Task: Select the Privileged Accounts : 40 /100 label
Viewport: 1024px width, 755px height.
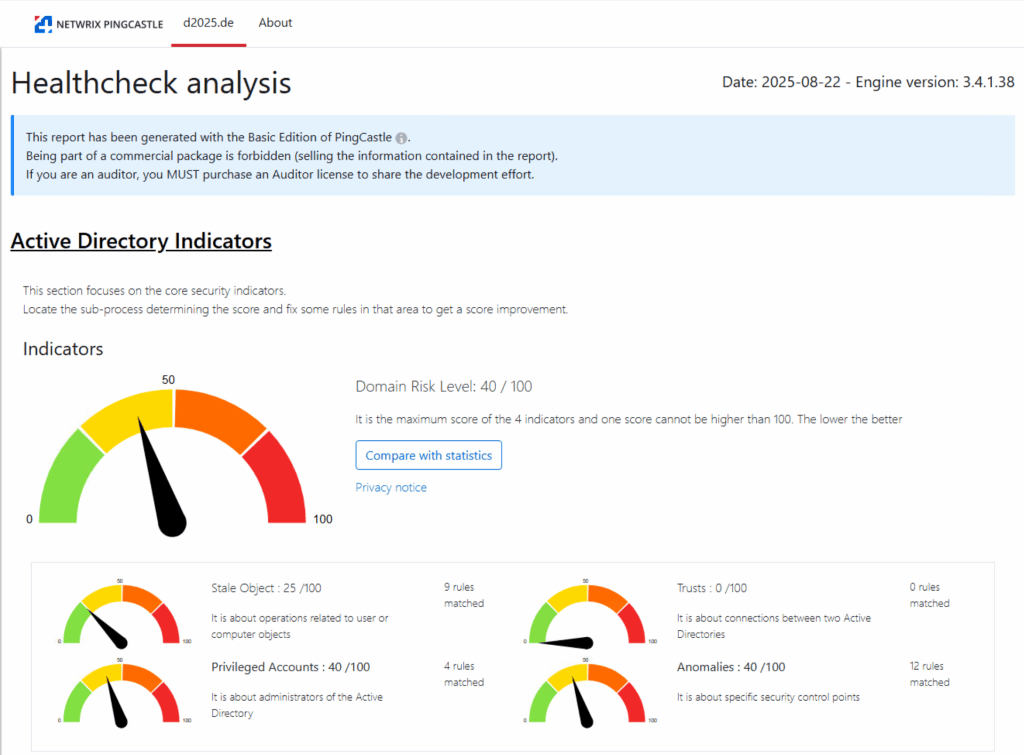Action: pos(290,667)
